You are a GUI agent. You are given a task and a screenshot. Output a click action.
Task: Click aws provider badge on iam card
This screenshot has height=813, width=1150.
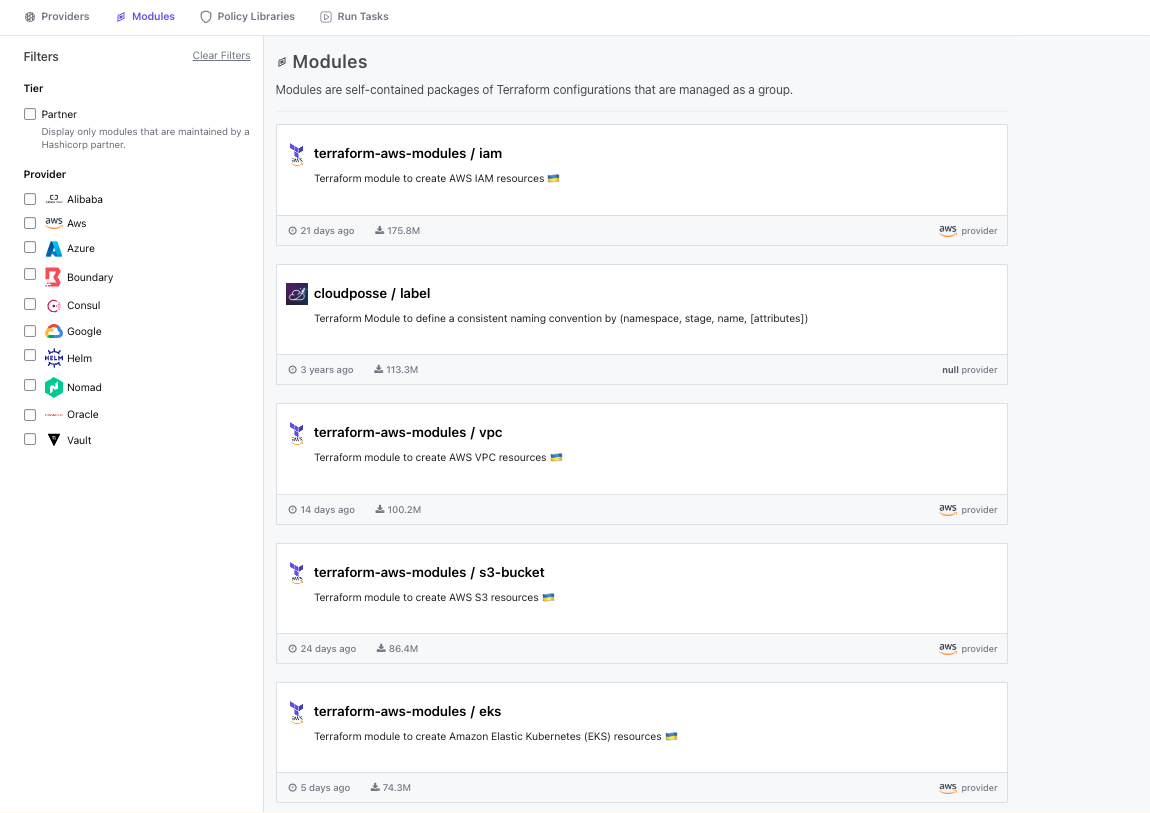pos(968,230)
